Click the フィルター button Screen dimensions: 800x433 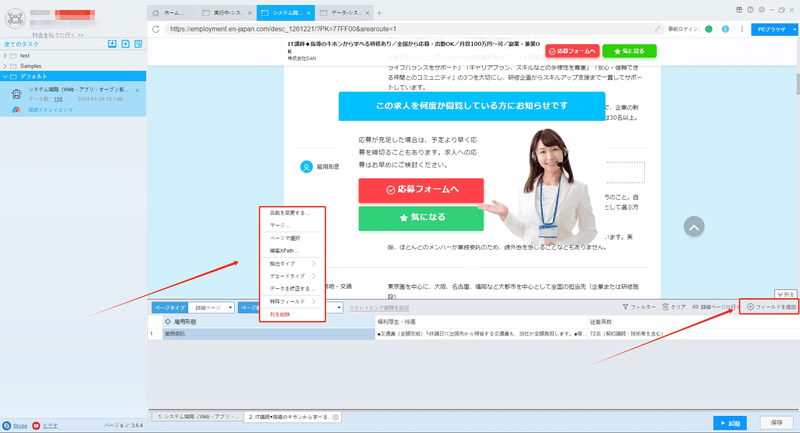[639, 307]
